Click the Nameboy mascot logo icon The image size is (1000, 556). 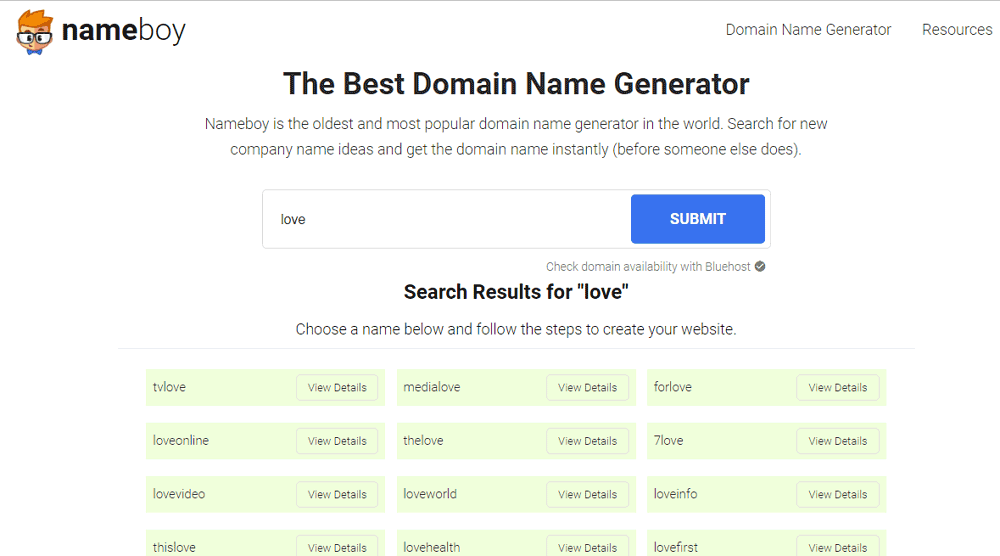coord(34,32)
